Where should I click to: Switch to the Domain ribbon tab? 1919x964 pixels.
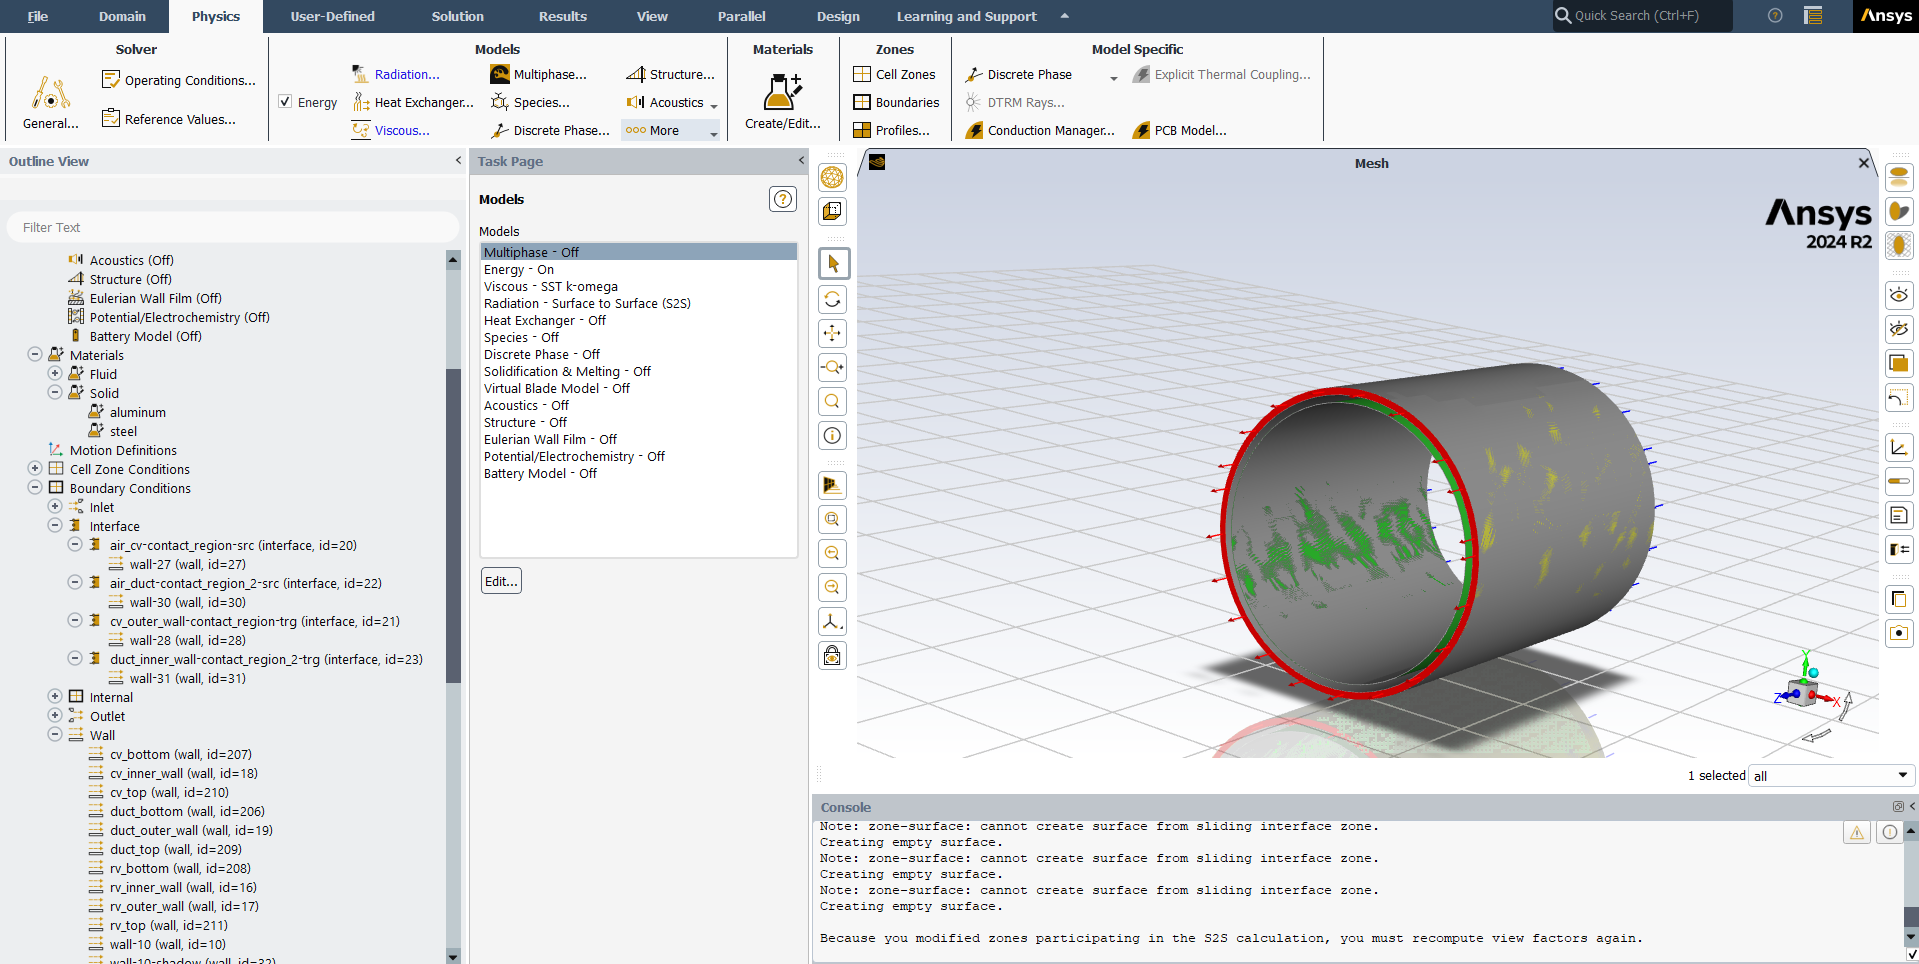tap(122, 16)
